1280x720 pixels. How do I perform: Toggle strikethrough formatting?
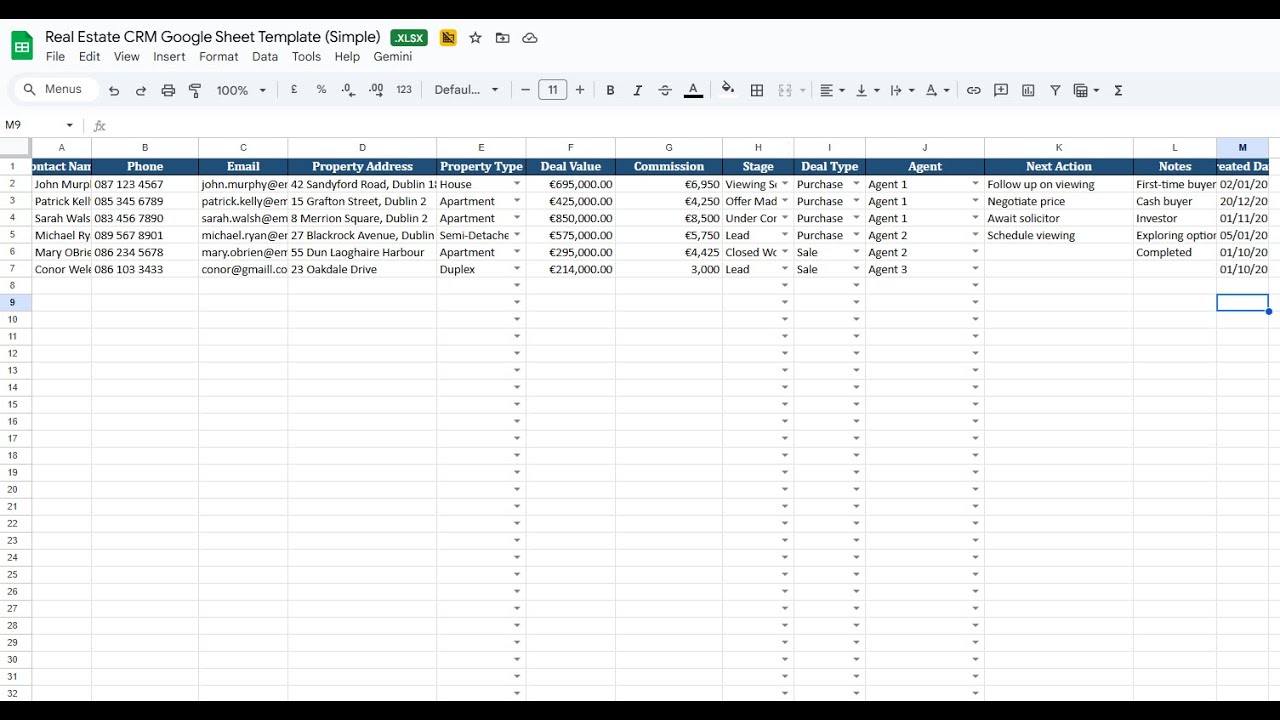pos(665,90)
